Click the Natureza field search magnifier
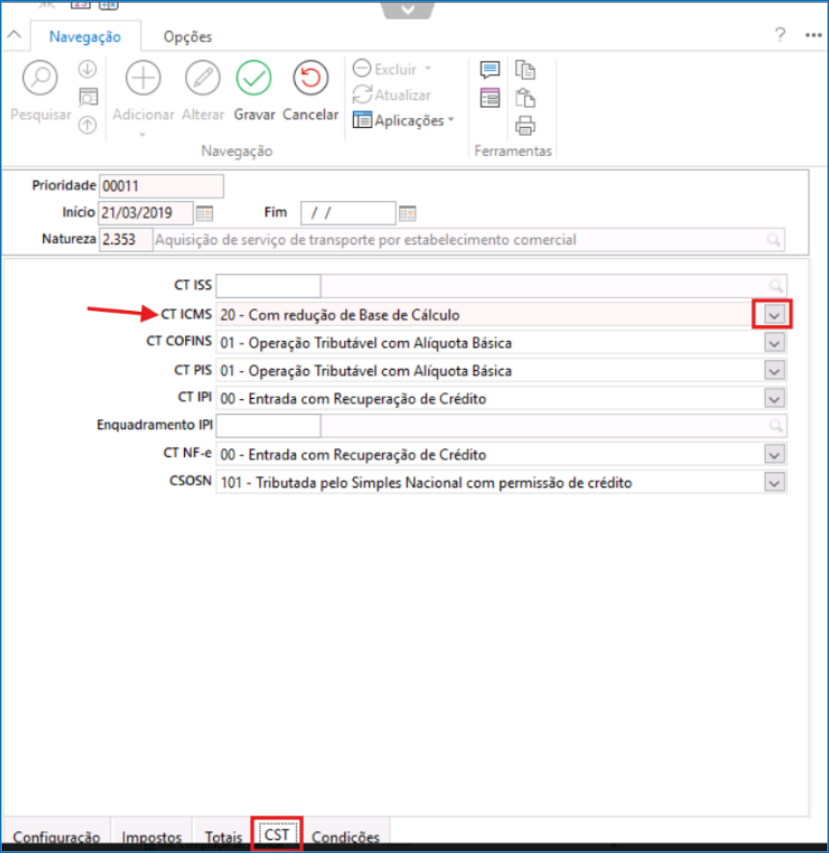 tap(773, 240)
